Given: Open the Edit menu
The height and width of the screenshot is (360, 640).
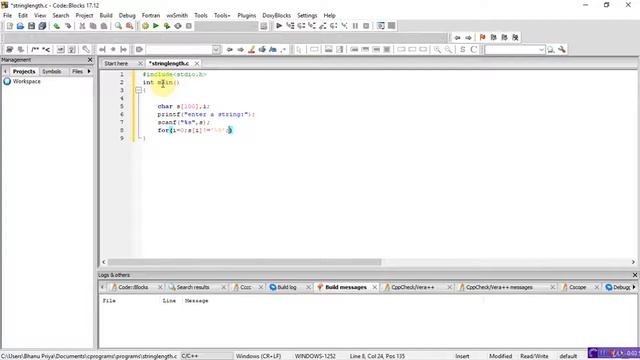Looking at the screenshot, I should [x=23, y=15].
